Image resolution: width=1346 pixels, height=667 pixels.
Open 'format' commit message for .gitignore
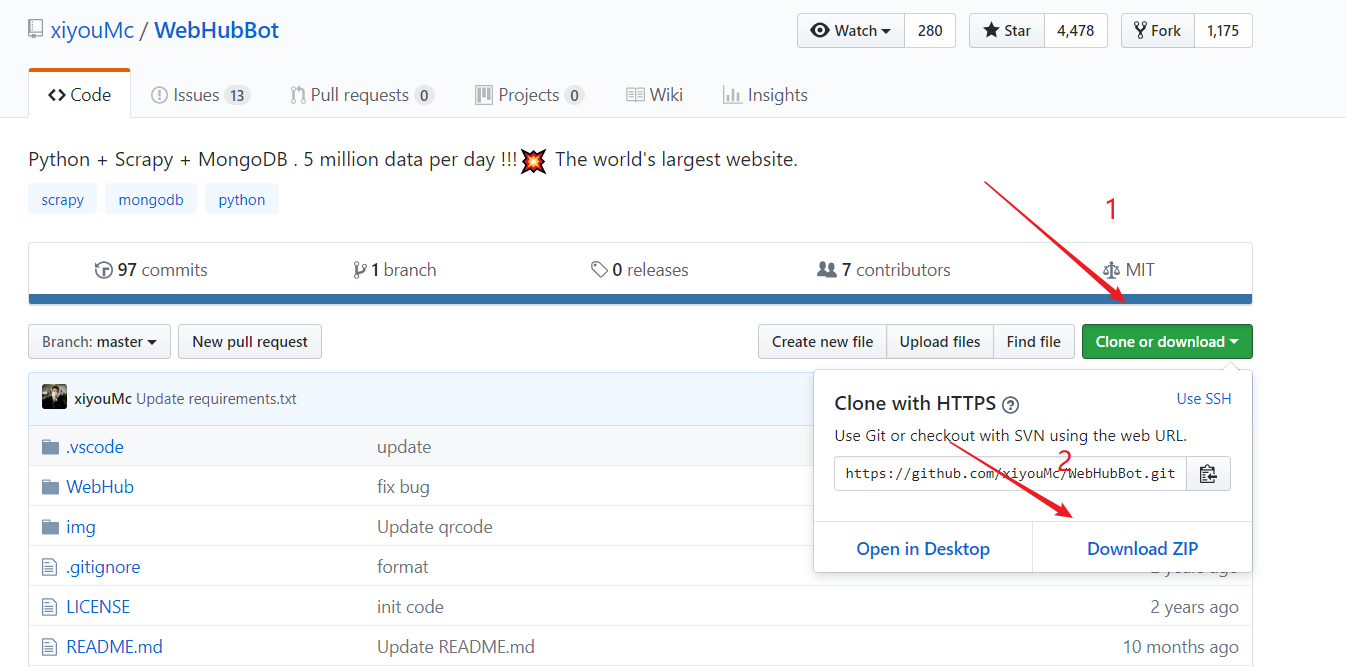pyautogui.click(x=403, y=567)
